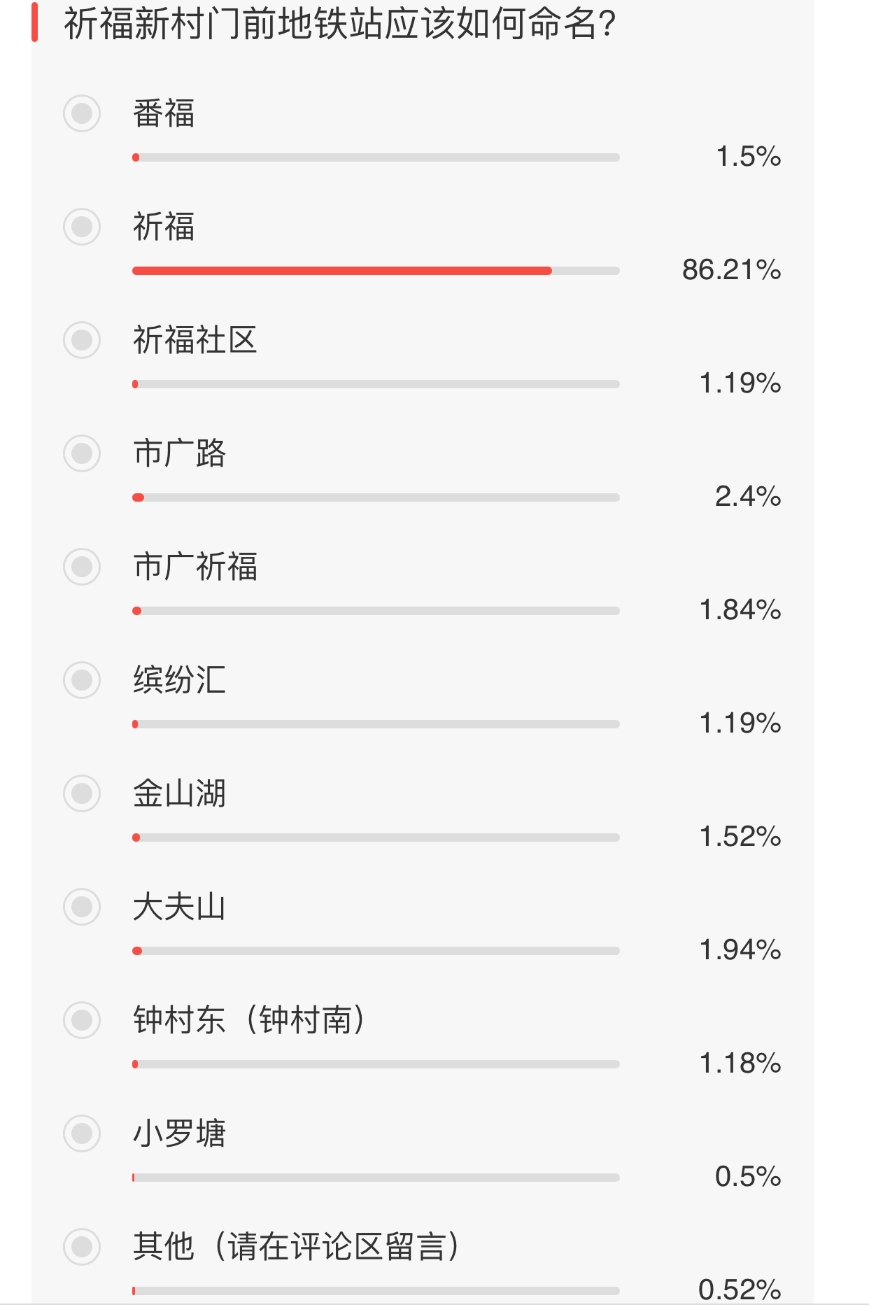Click the 市广路 2.4% progress bar
This screenshot has height=1307, width=869.
pyautogui.click(x=375, y=497)
